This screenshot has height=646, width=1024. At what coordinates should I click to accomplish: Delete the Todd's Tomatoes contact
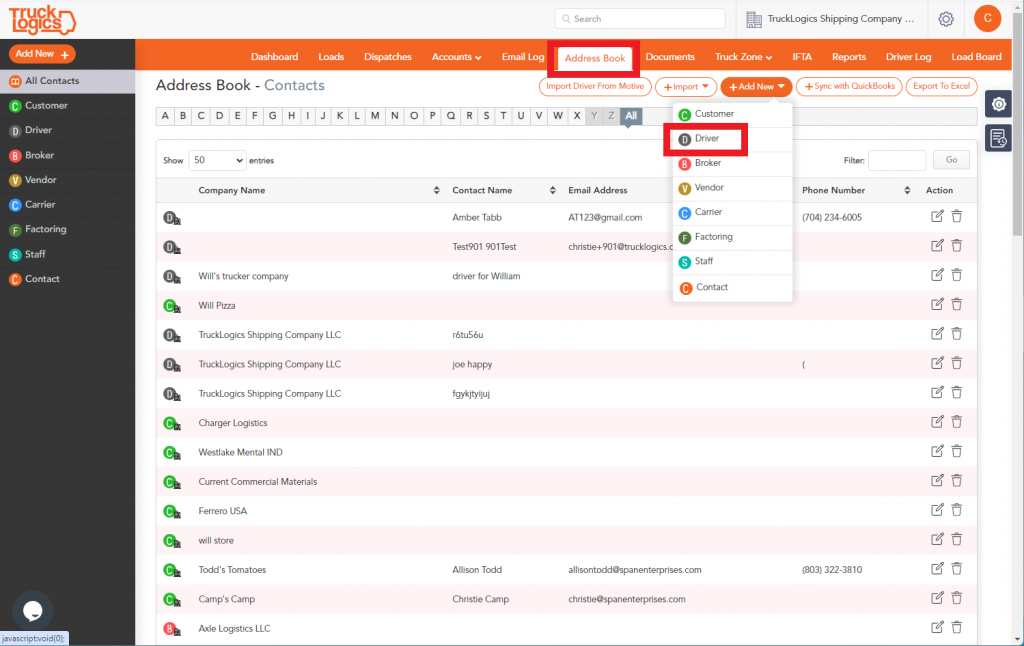[x=957, y=569]
